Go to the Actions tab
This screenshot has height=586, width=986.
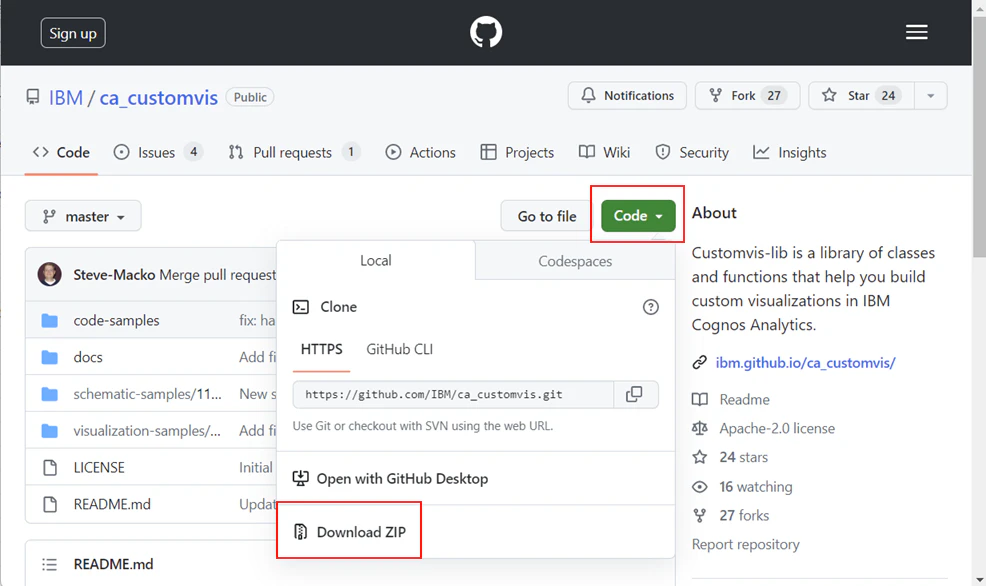coord(420,152)
